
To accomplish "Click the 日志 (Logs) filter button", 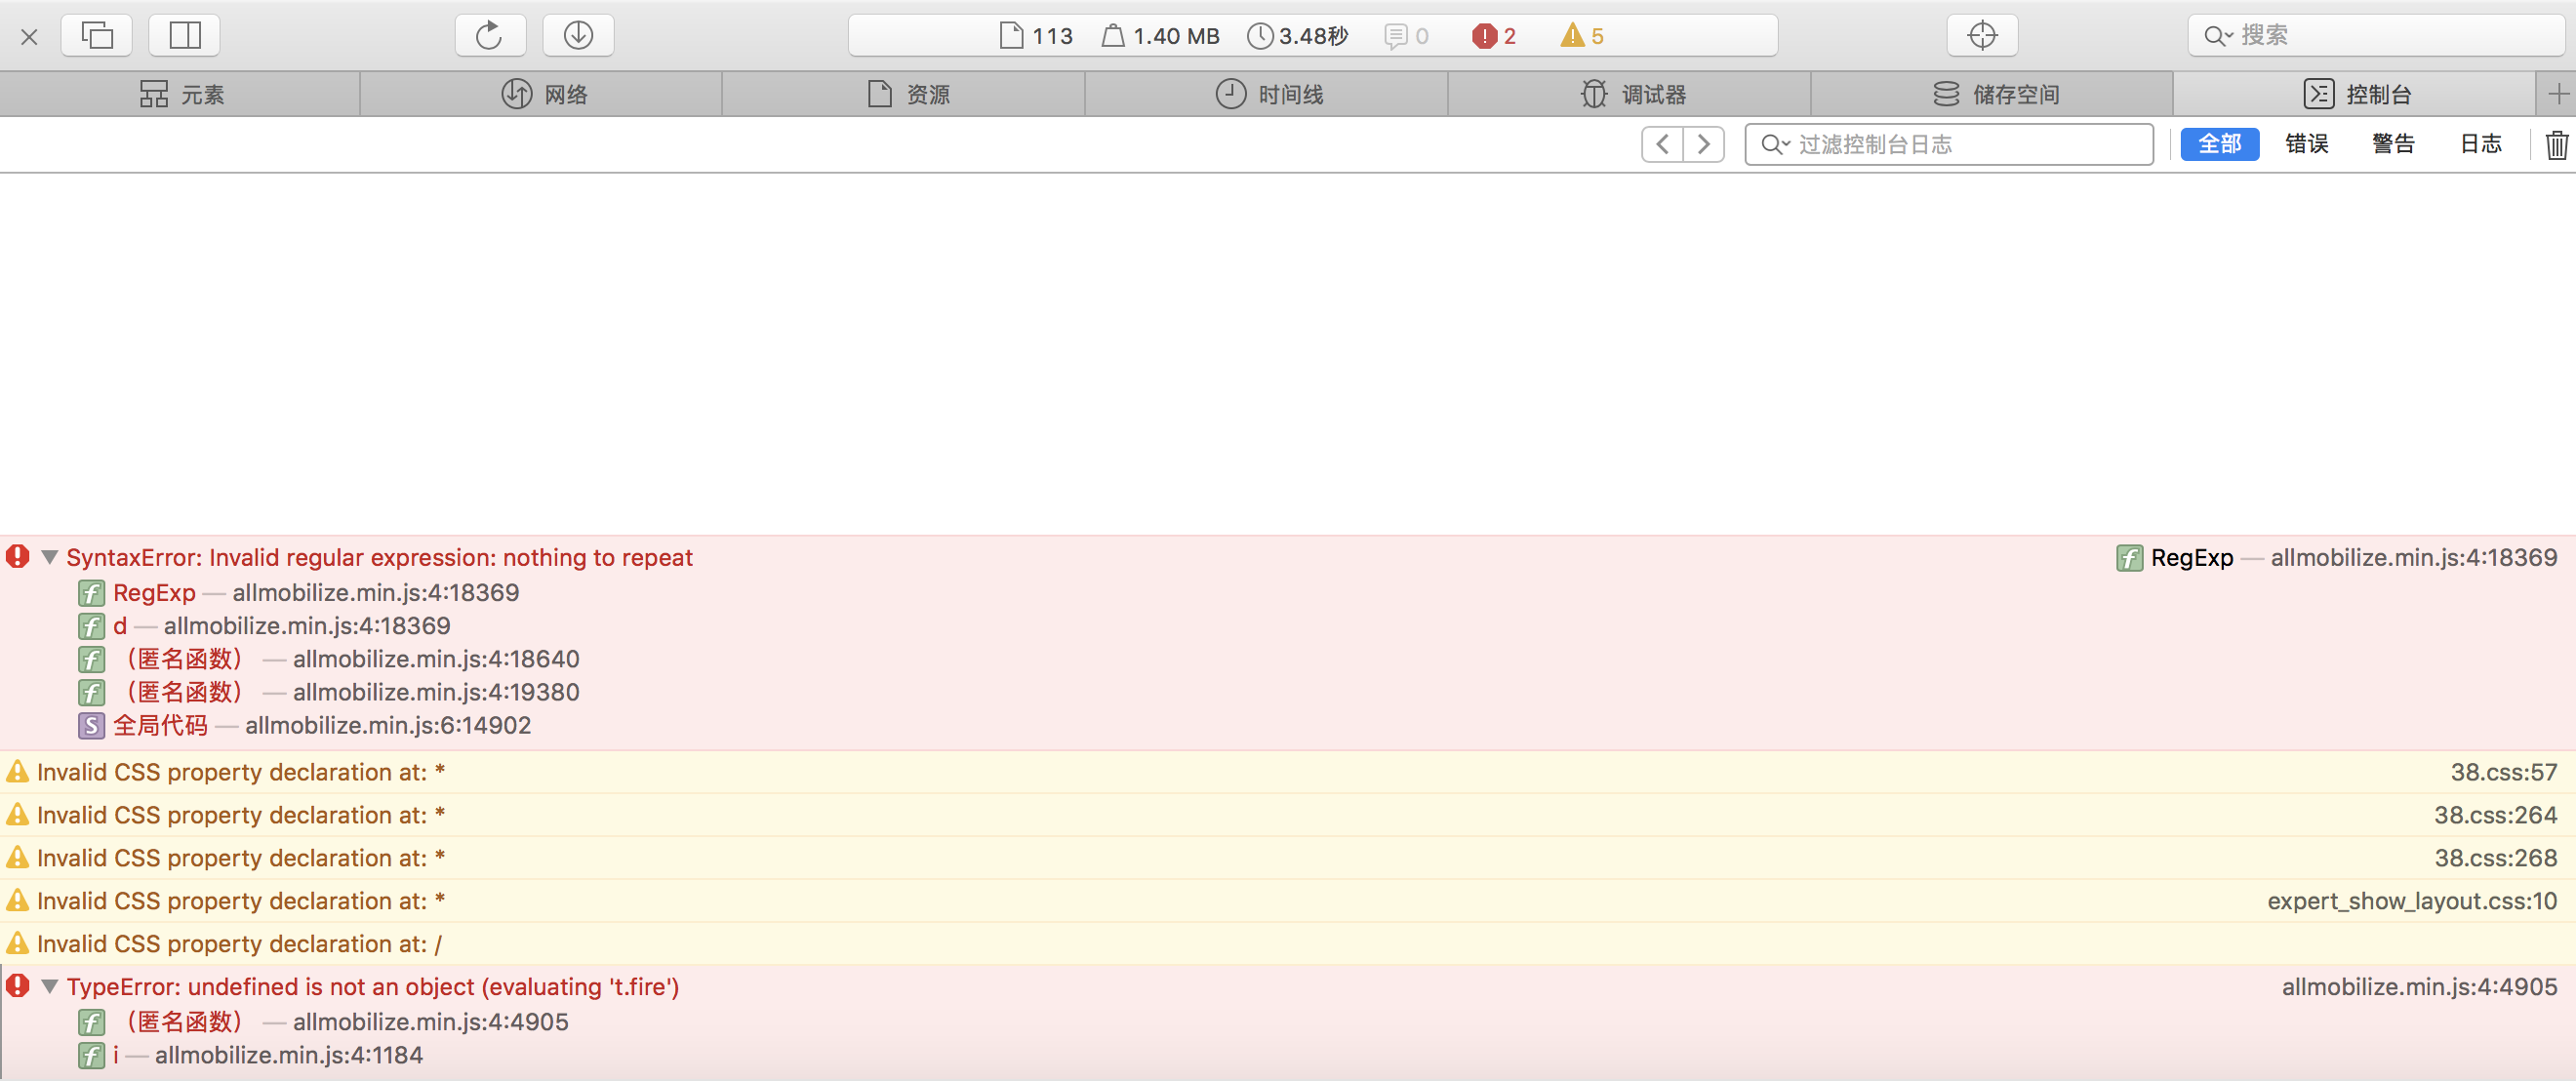I will click(2480, 146).
